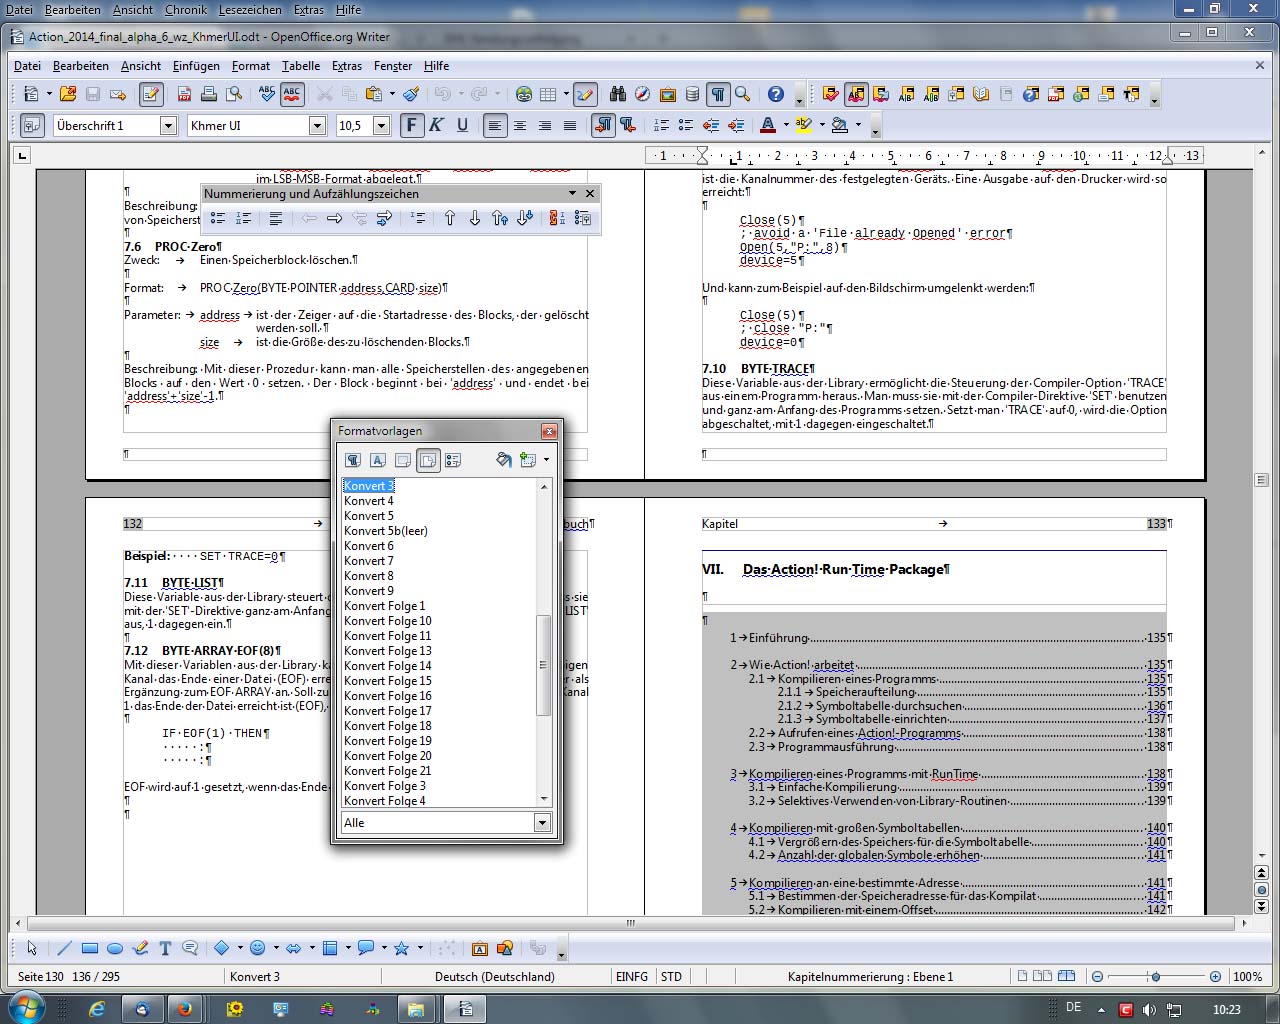Open Find & Replace binoculars icon
Image resolution: width=1280 pixels, height=1024 pixels.
(x=618, y=94)
